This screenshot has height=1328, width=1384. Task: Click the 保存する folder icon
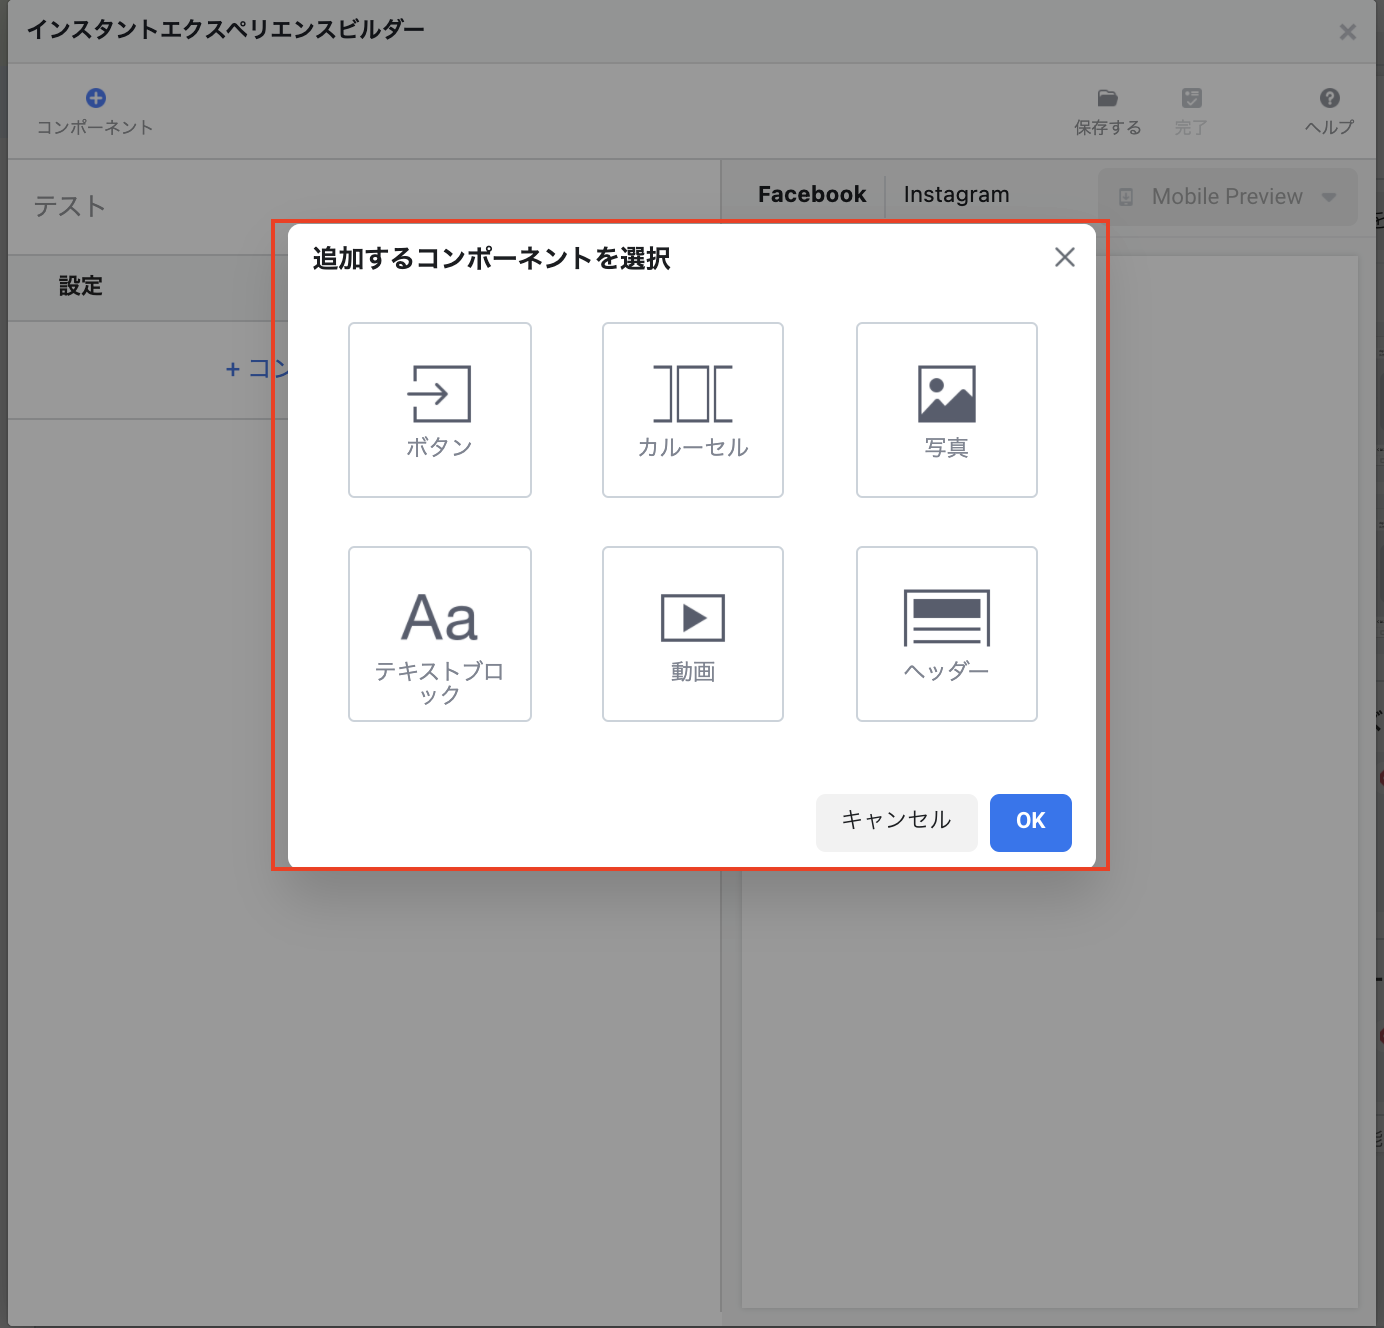click(1107, 98)
